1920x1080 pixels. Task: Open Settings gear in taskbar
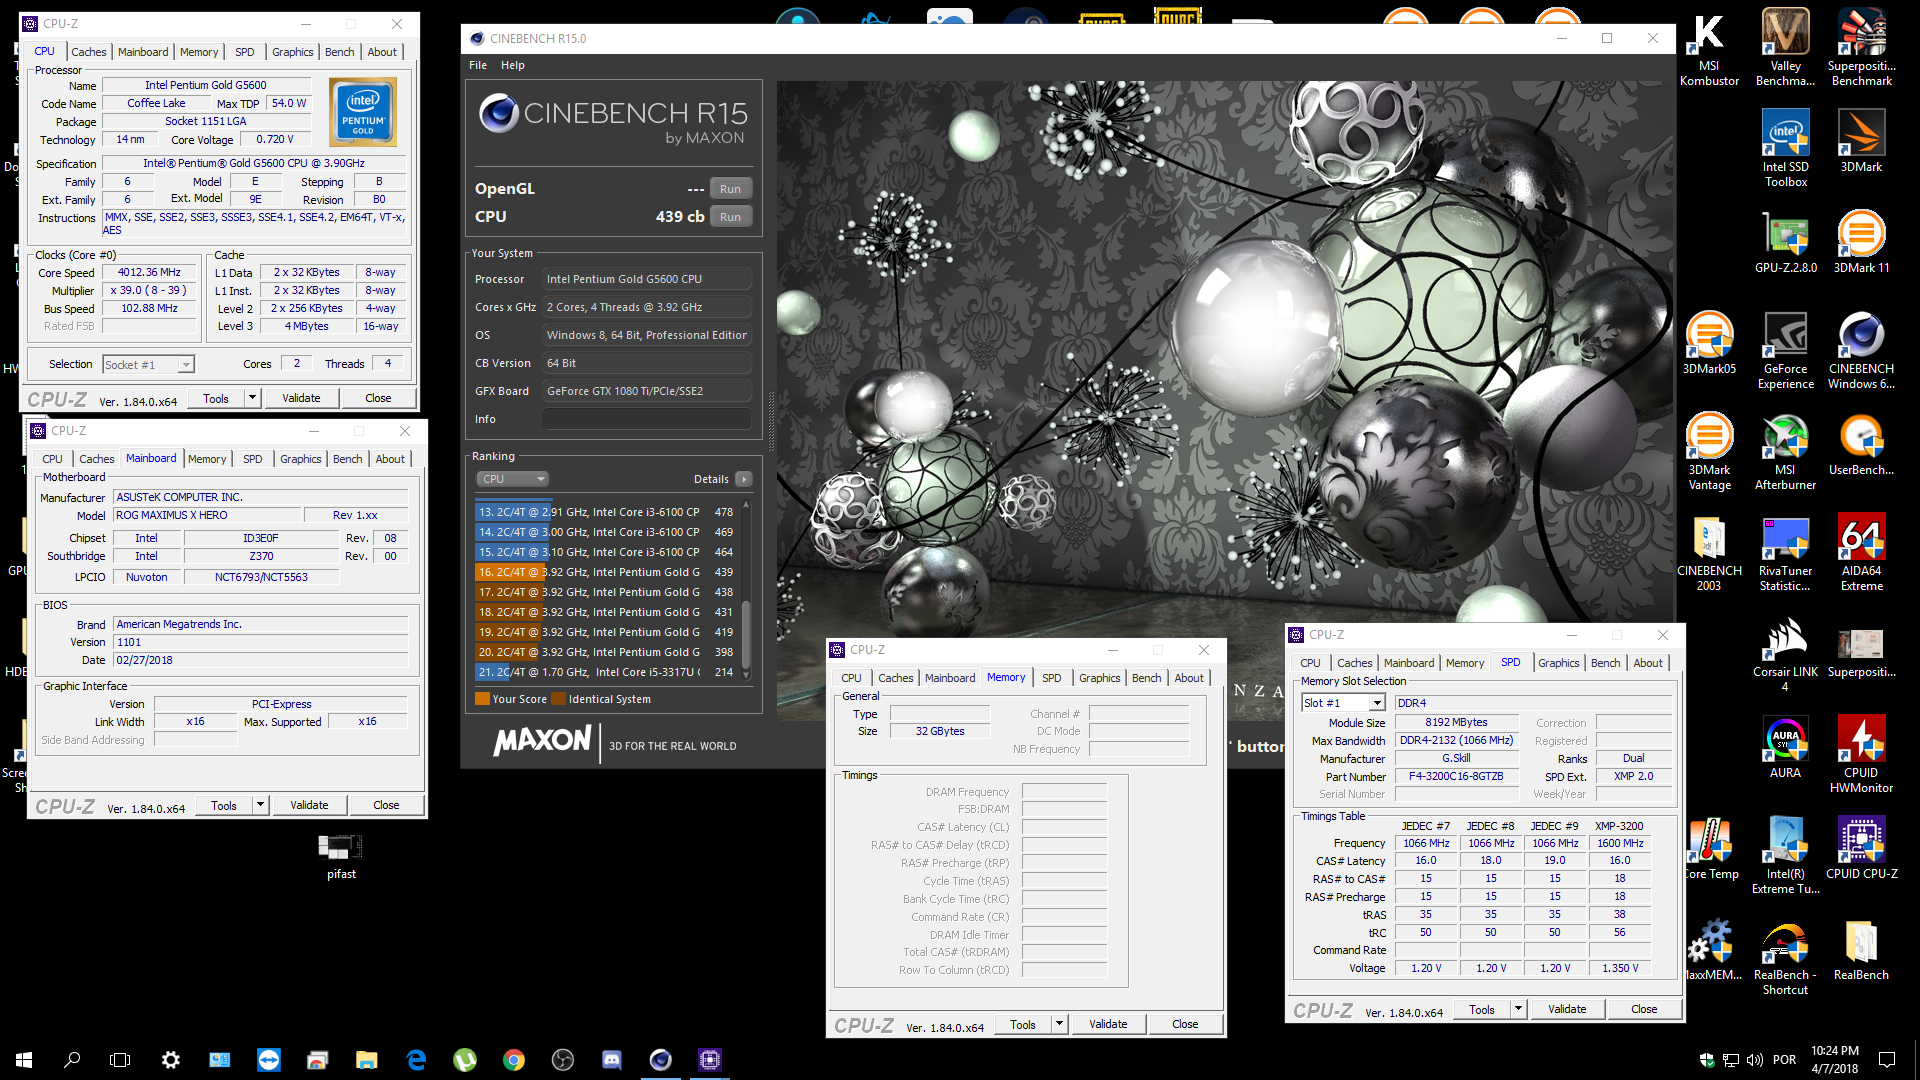click(x=171, y=1060)
